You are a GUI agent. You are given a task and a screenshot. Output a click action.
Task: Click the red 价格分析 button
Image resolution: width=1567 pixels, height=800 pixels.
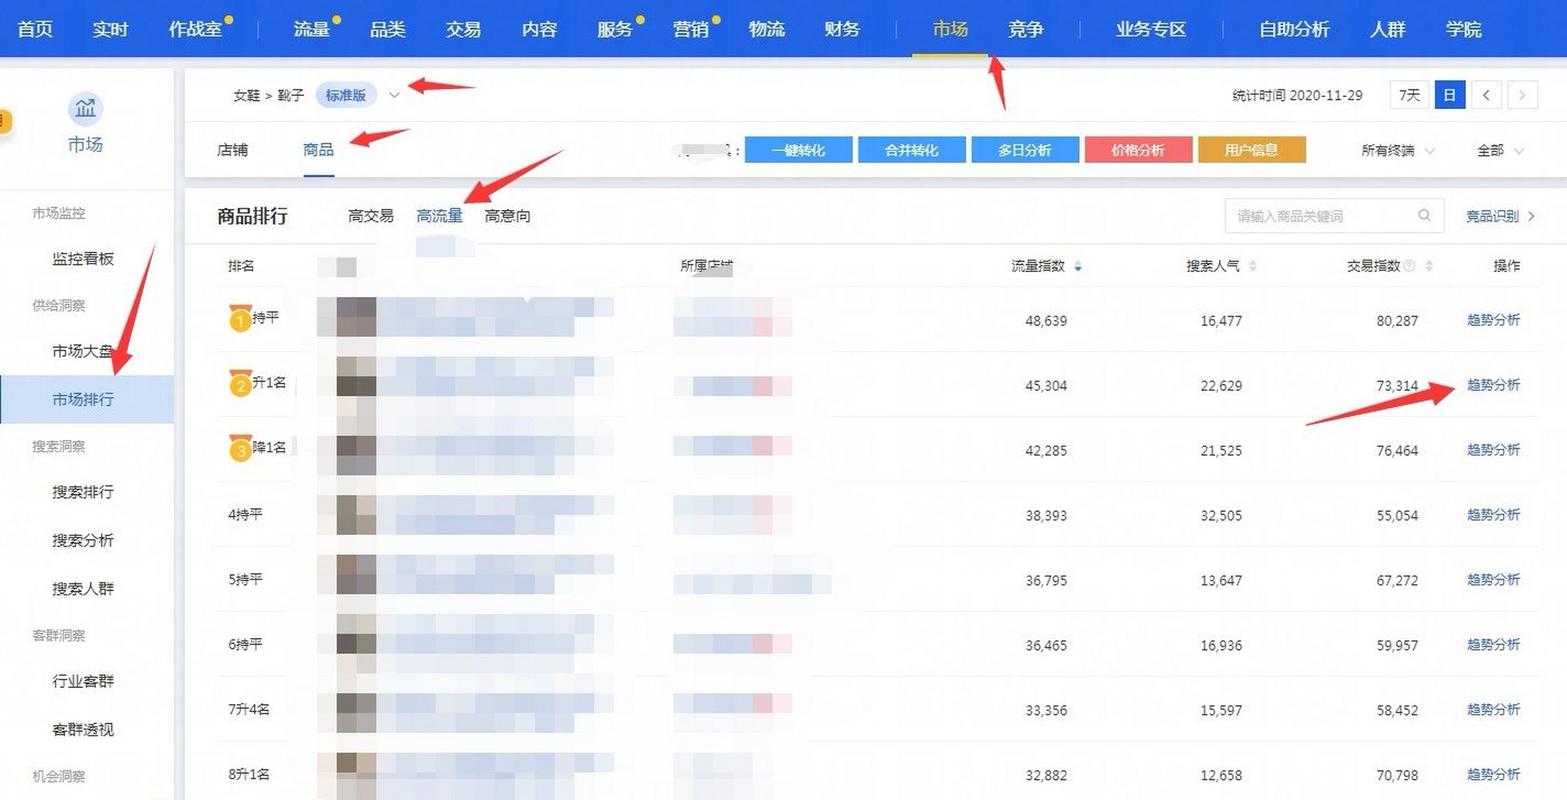click(x=1138, y=150)
